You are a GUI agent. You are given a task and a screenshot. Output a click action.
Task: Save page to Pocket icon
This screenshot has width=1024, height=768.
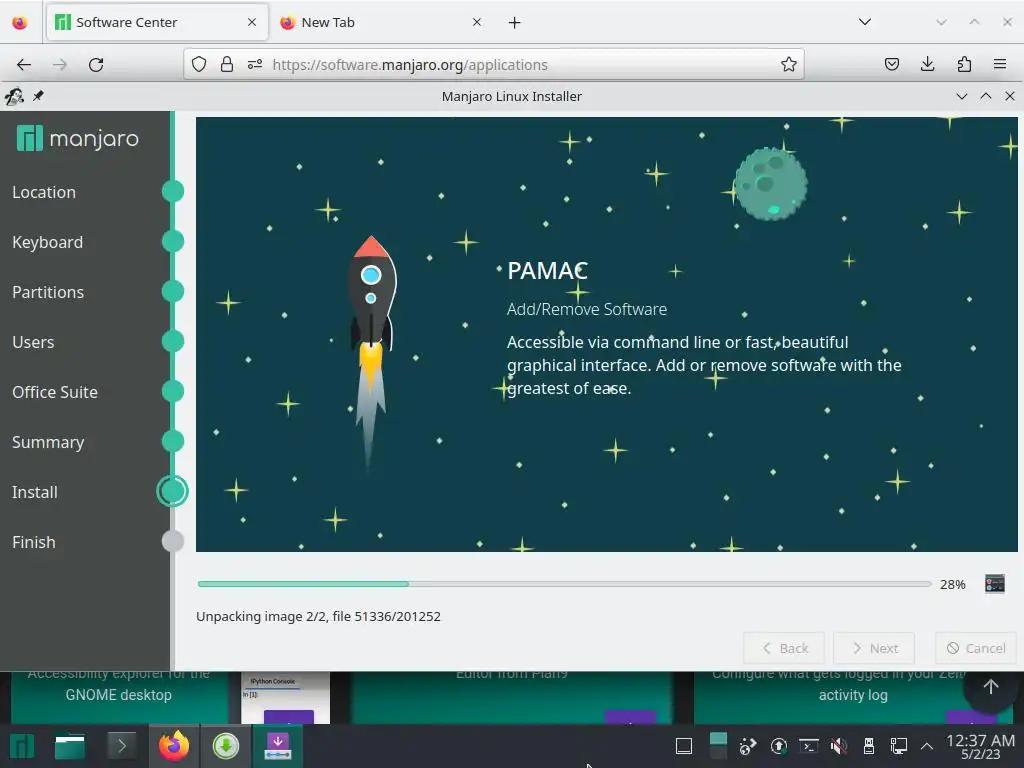(x=891, y=64)
